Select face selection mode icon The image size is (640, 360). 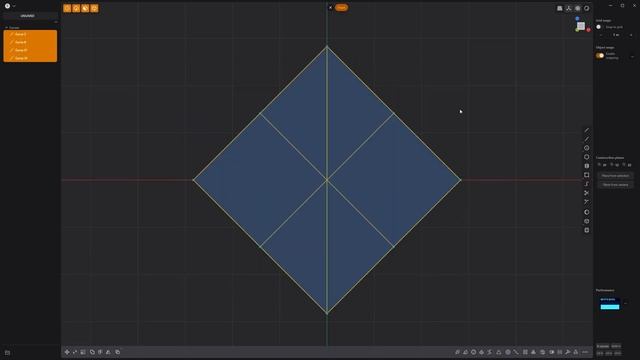85,8
